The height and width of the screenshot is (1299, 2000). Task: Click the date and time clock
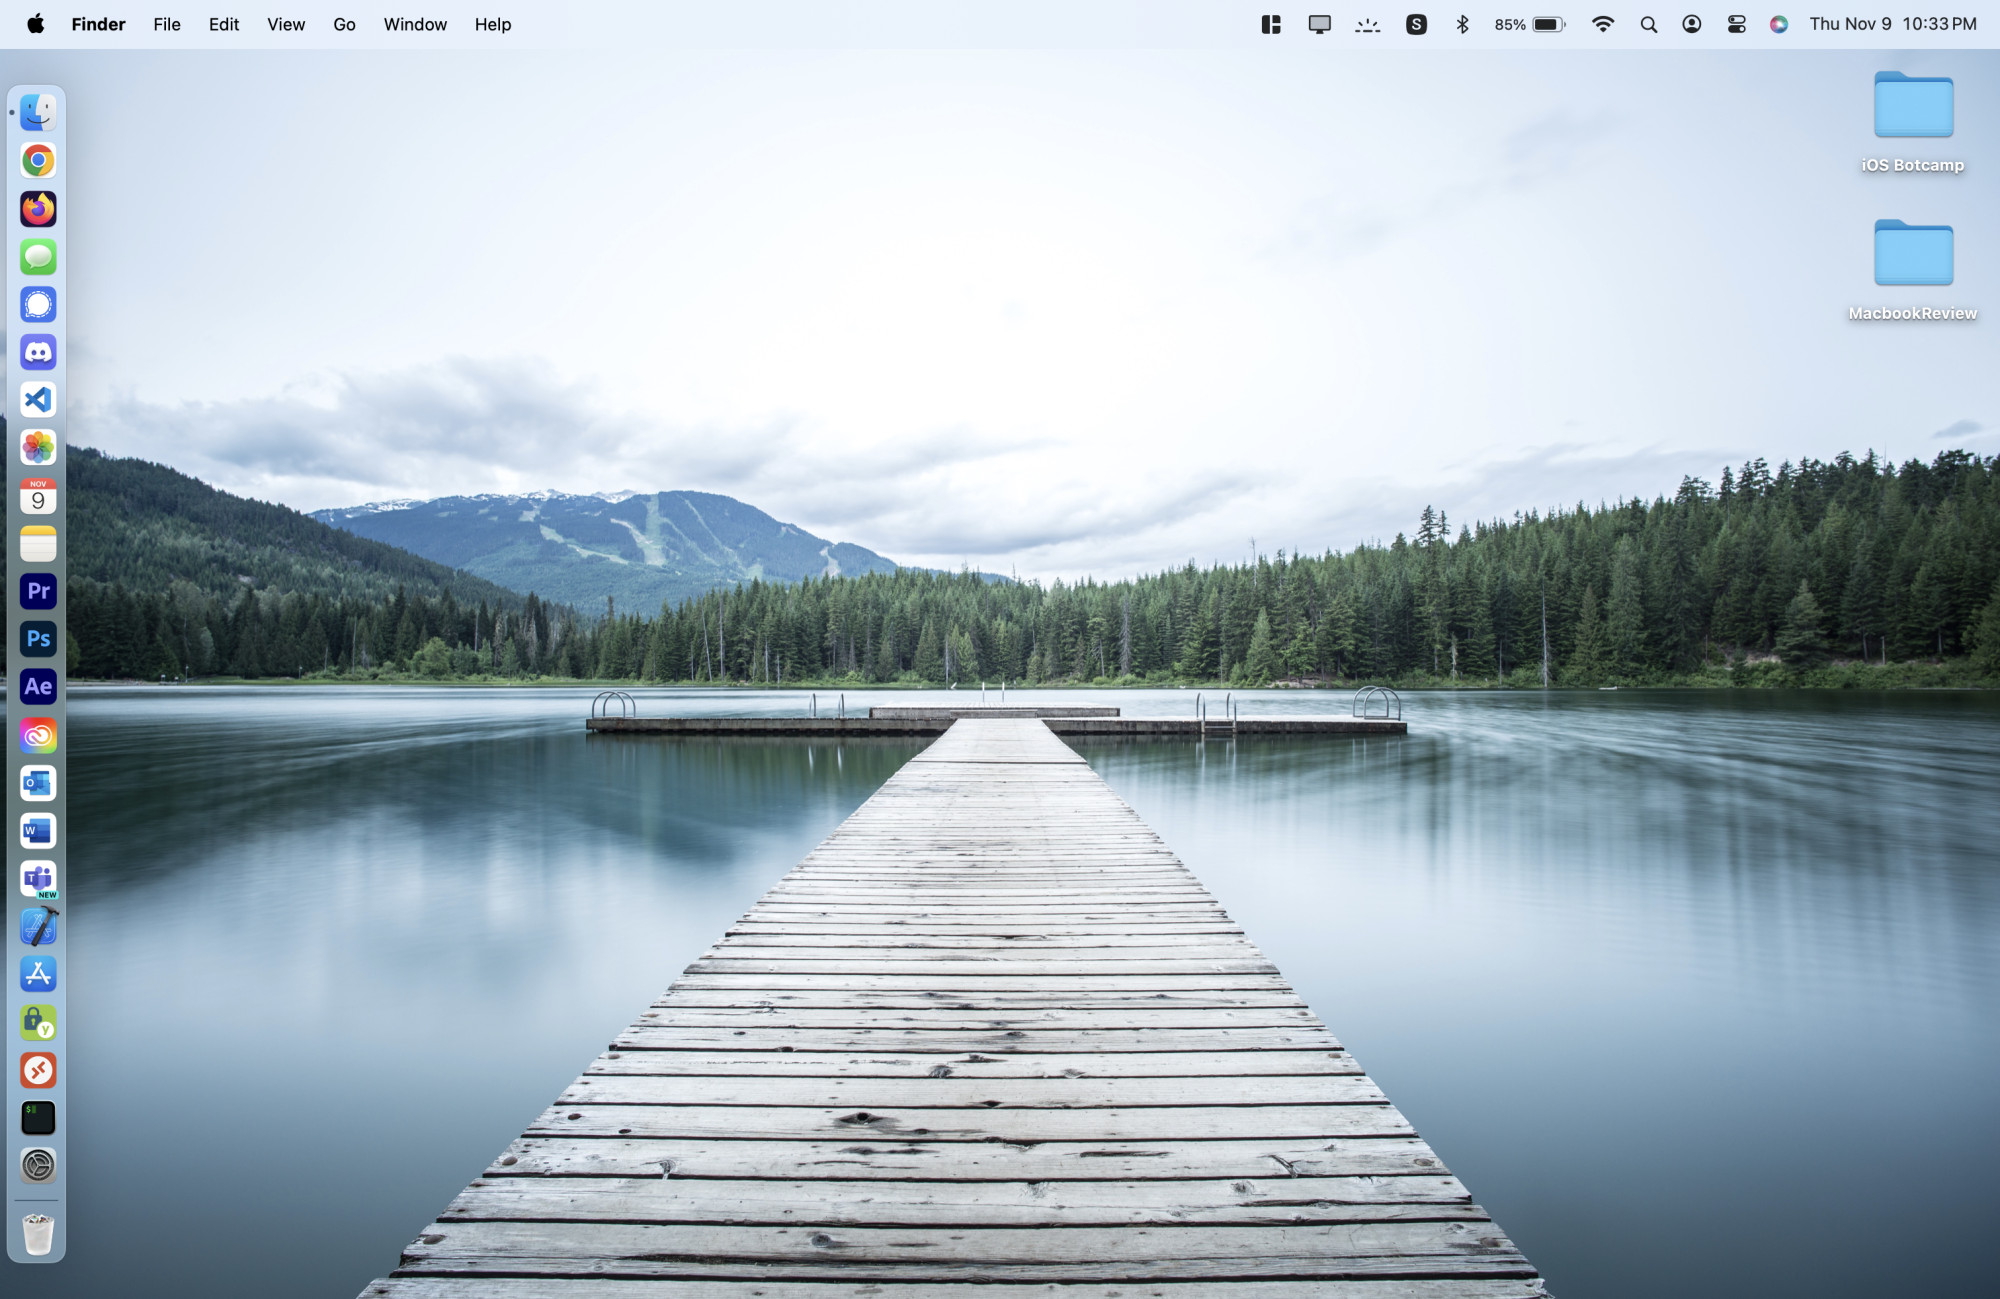1892,24
